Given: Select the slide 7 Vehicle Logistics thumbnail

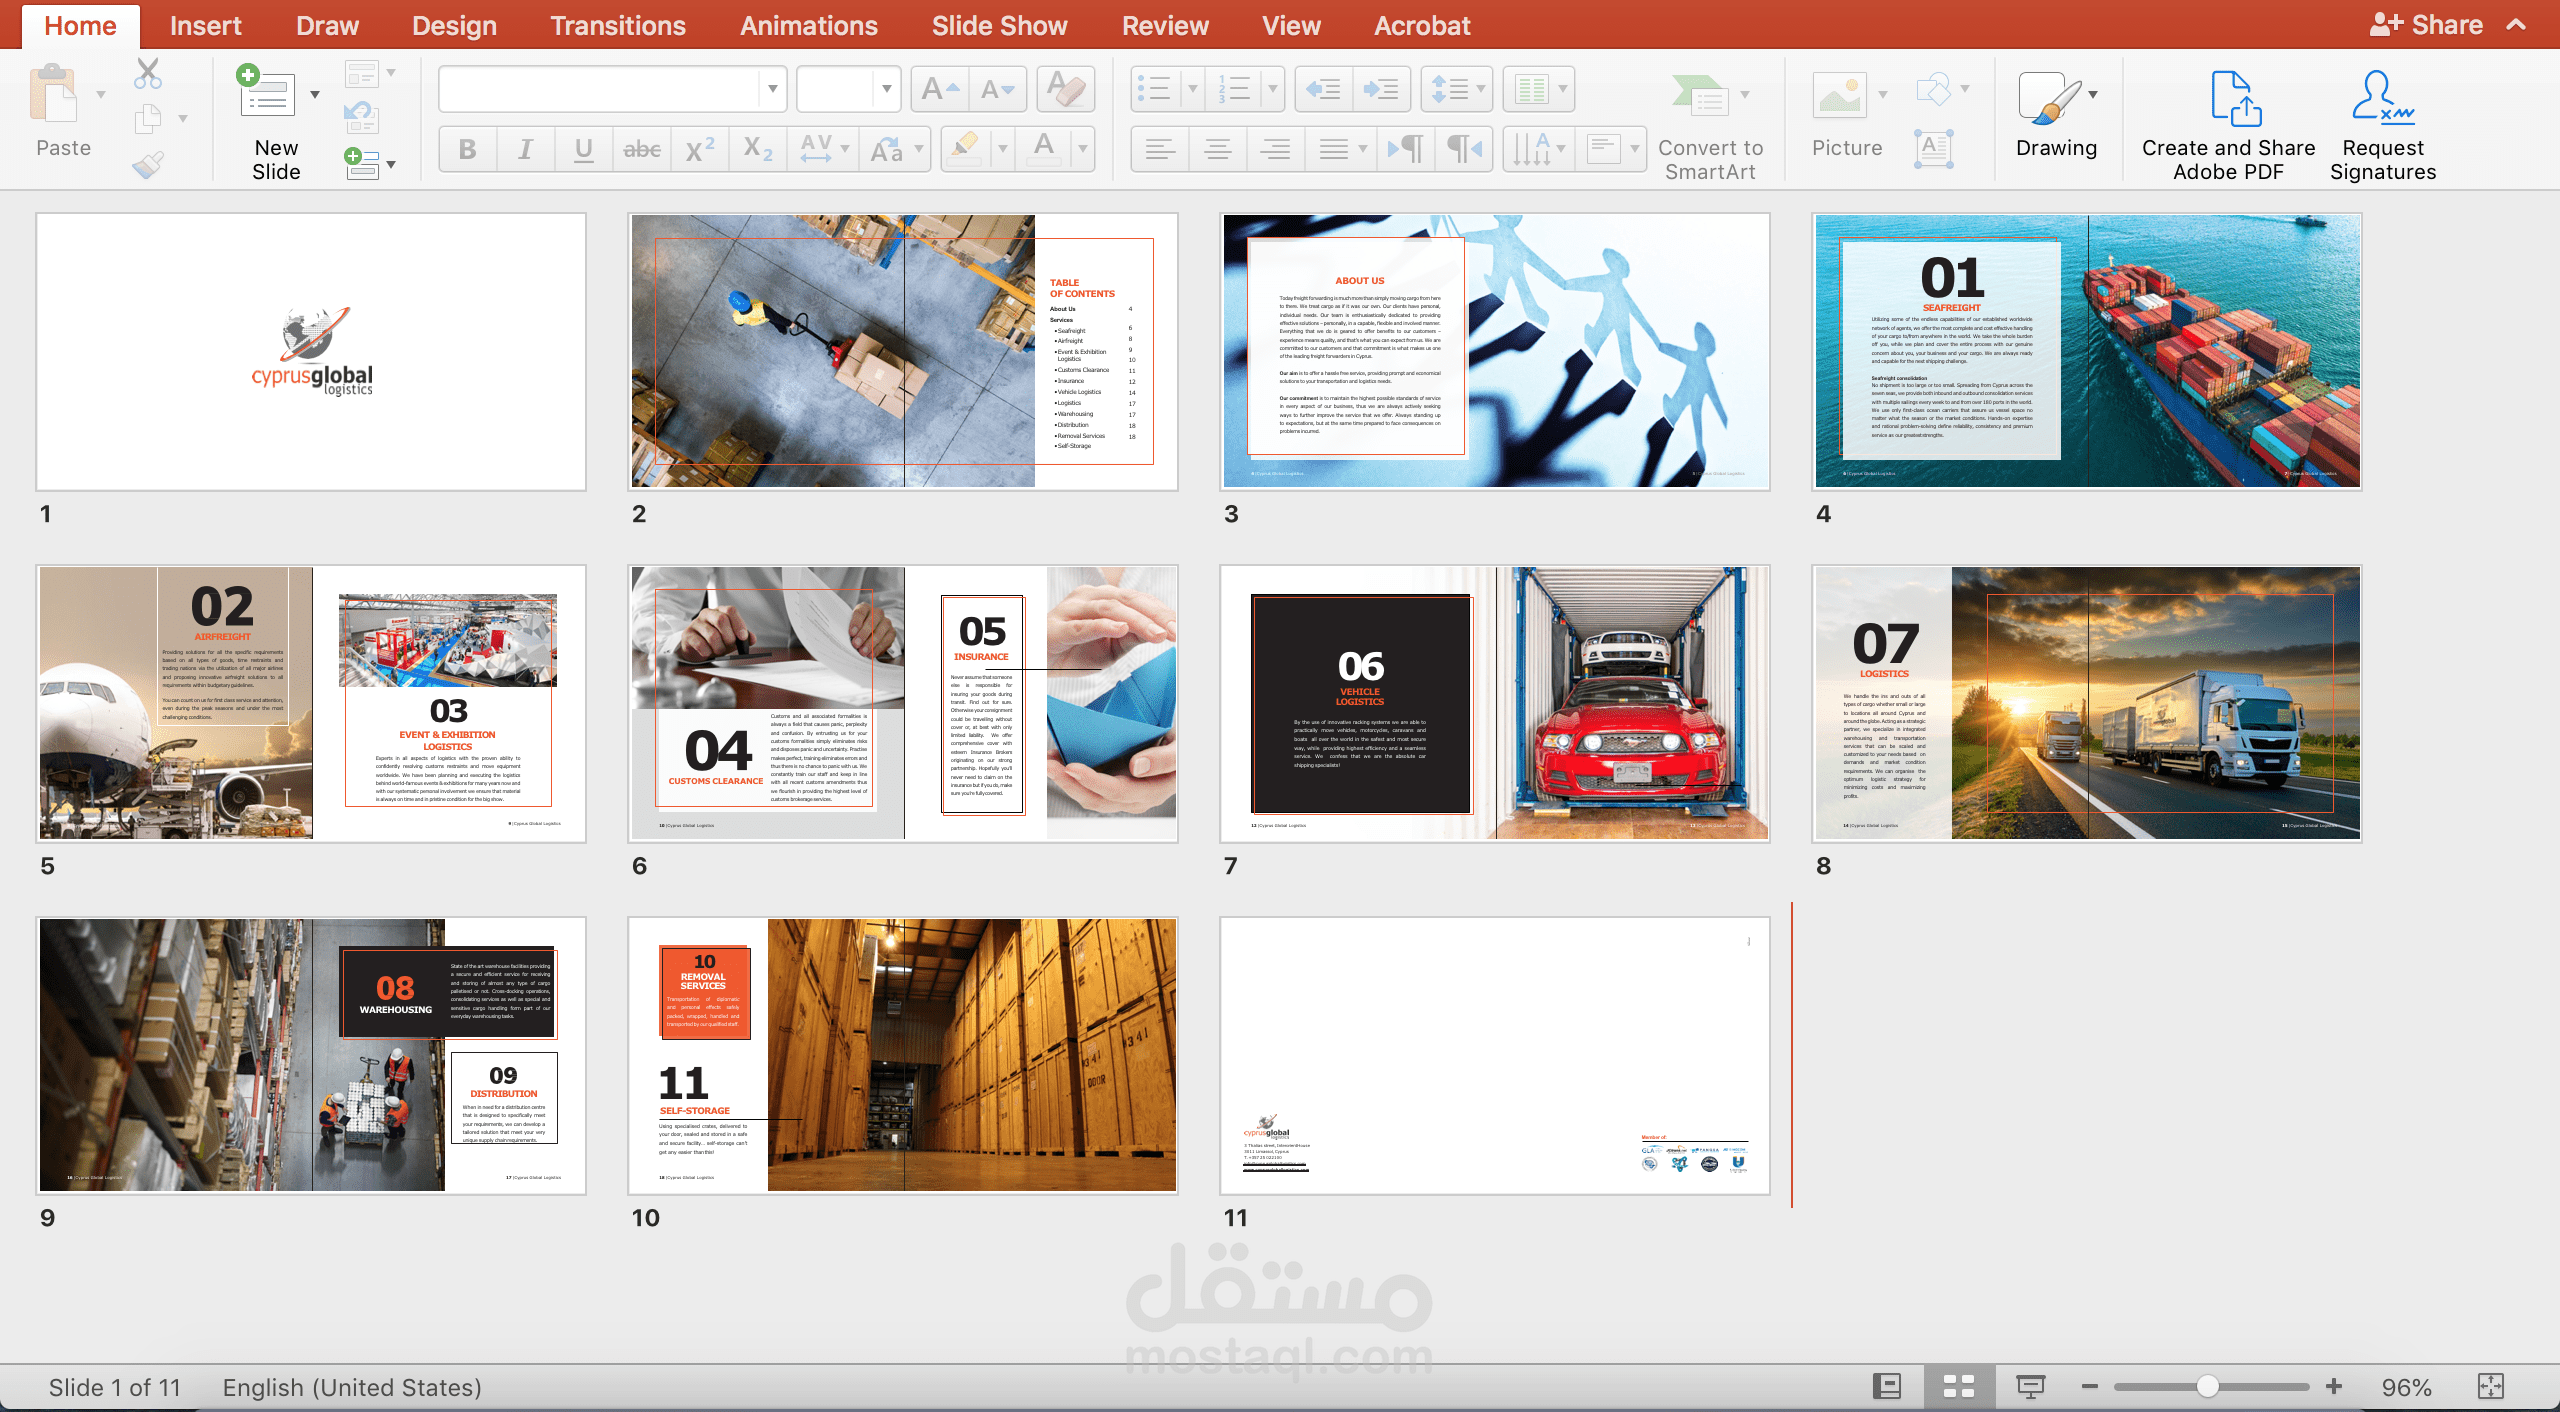Looking at the screenshot, I should [1494, 703].
